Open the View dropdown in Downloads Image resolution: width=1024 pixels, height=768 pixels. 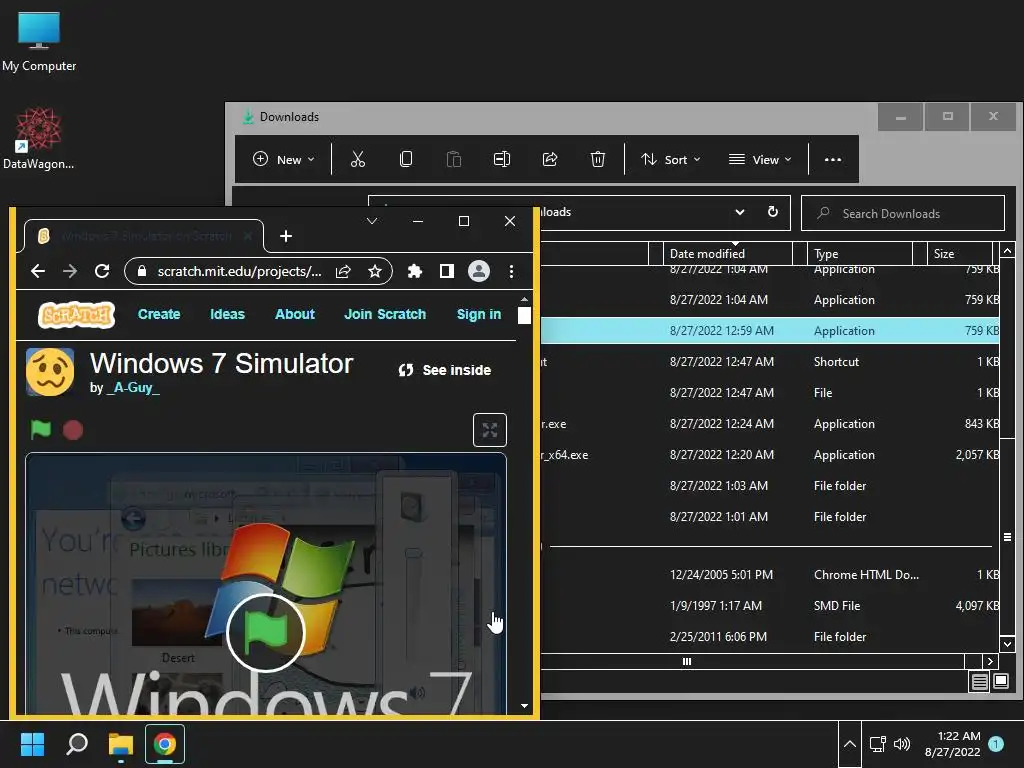pos(760,159)
